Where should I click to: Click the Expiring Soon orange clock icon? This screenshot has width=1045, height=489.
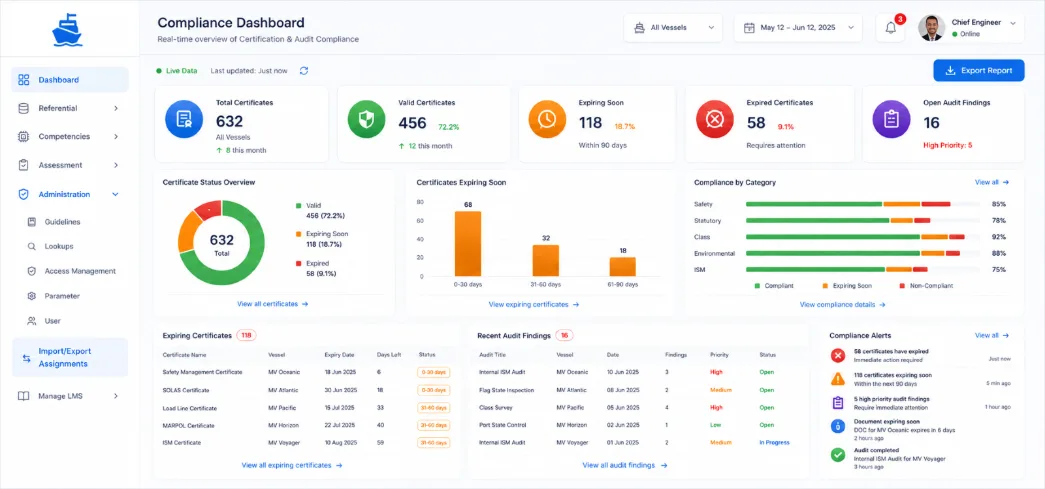548,119
